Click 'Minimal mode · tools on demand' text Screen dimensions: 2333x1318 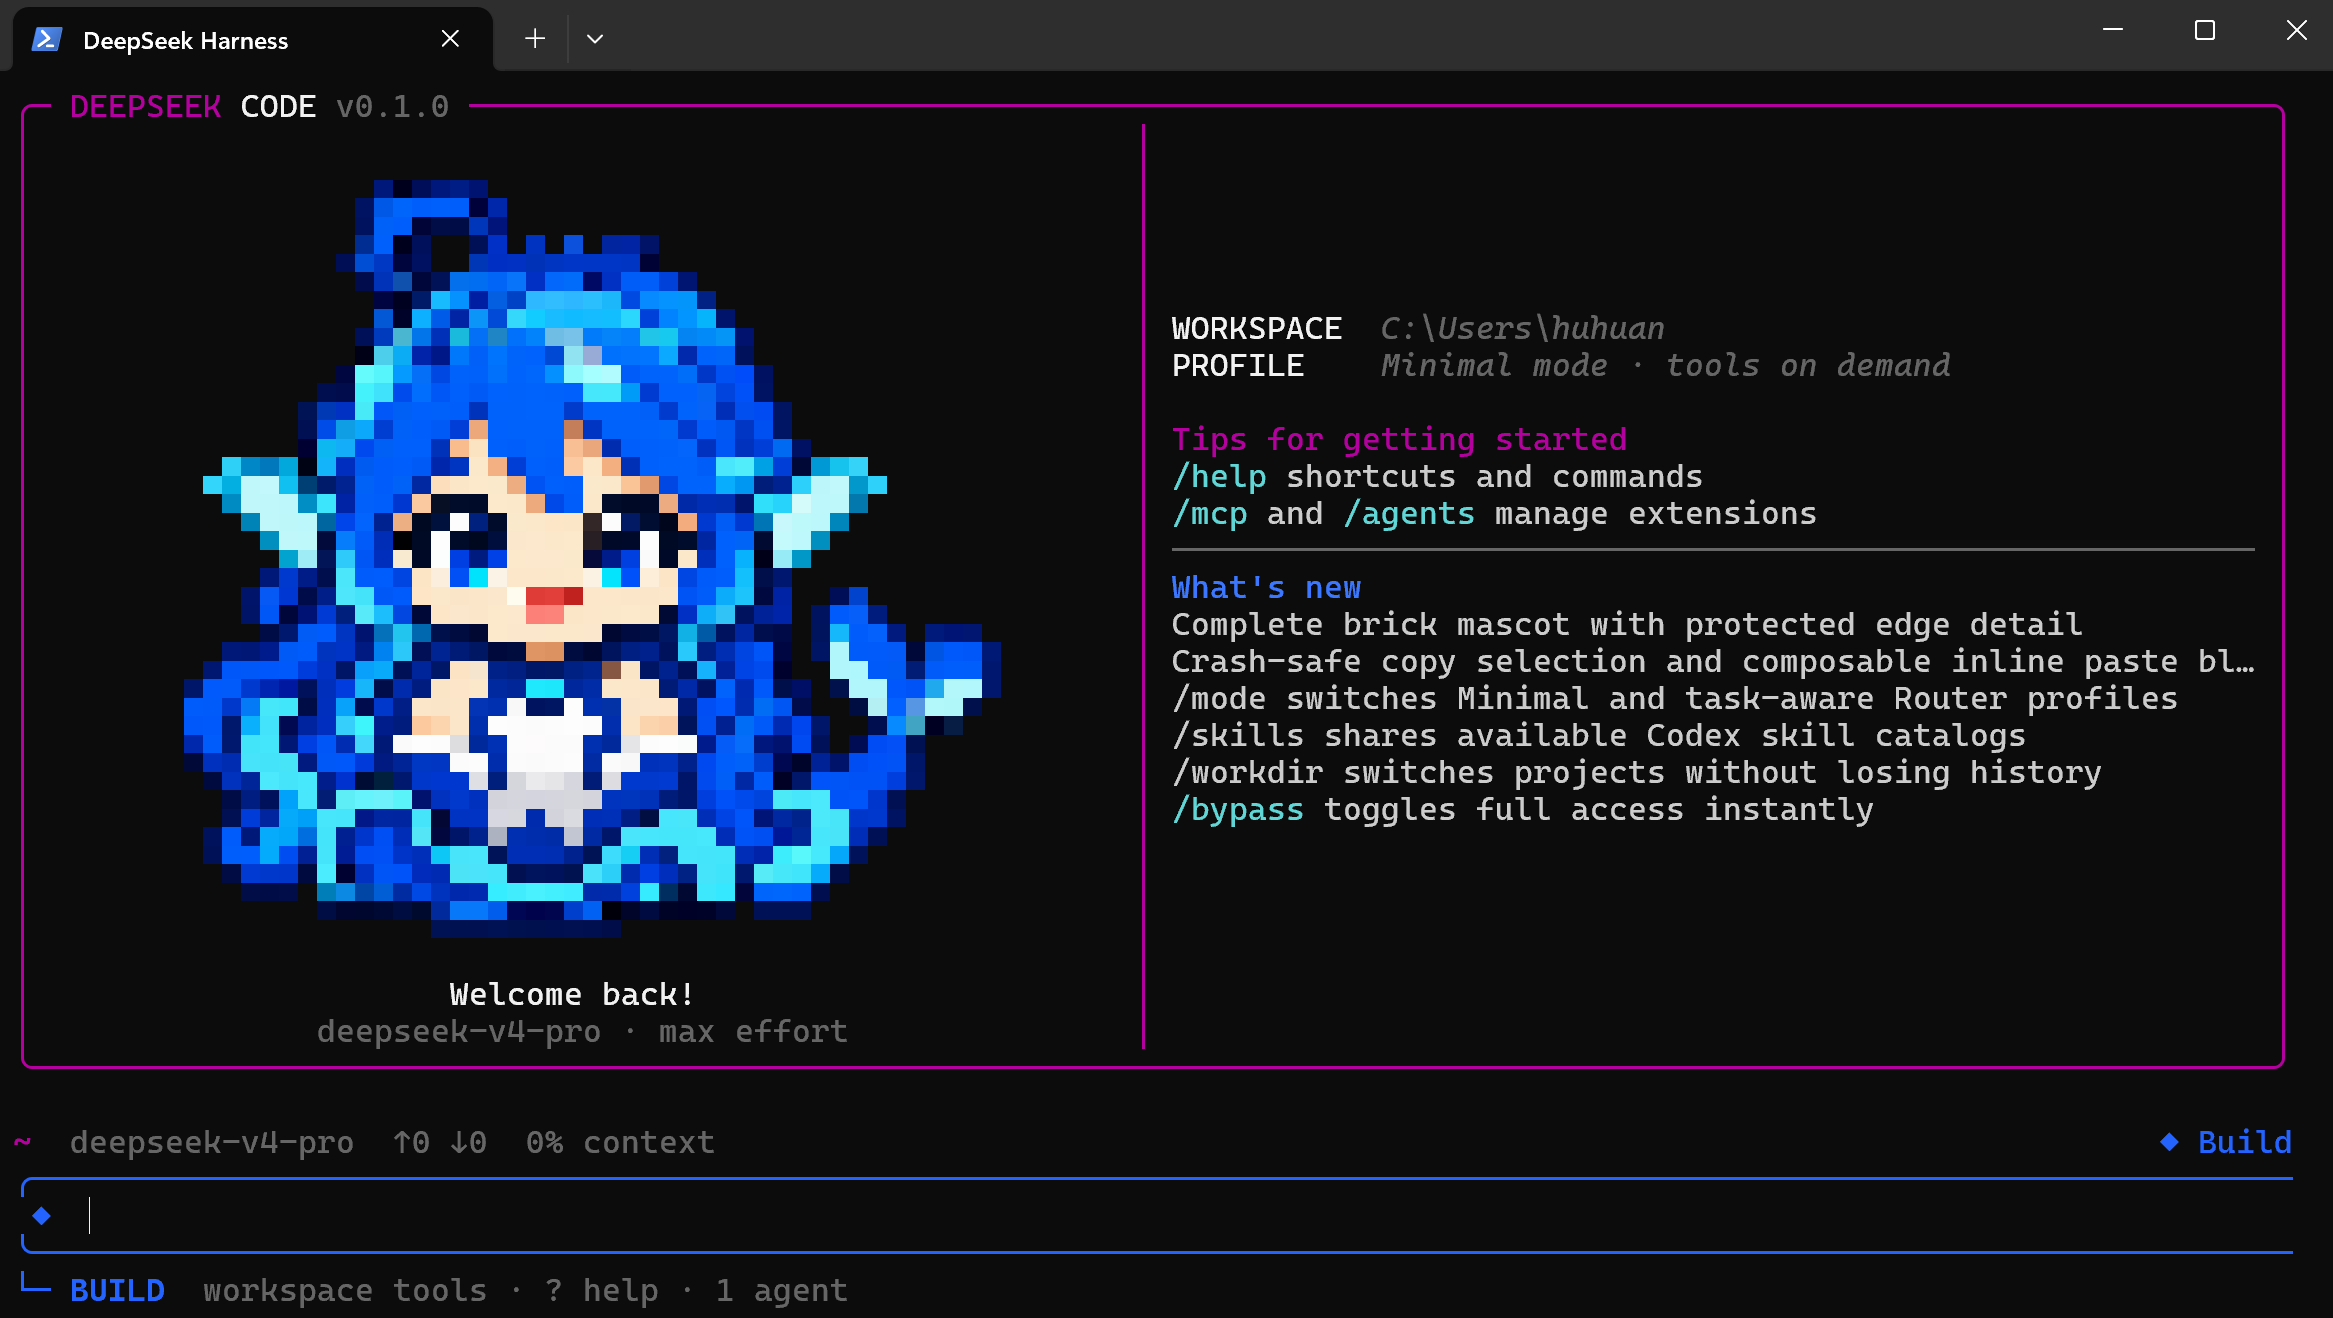[1665, 366]
